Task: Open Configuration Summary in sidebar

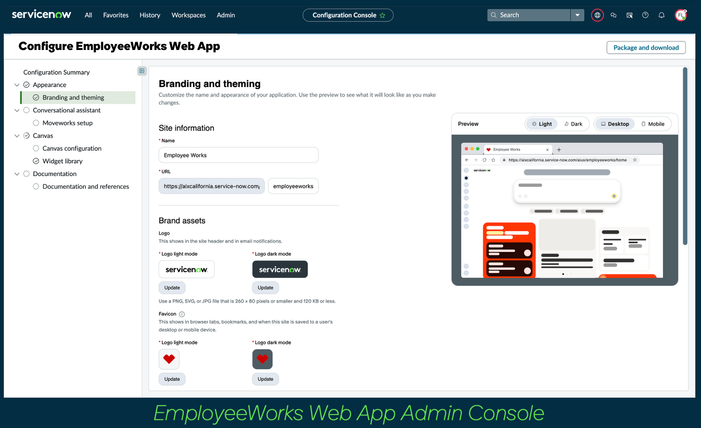Action: [x=56, y=72]
